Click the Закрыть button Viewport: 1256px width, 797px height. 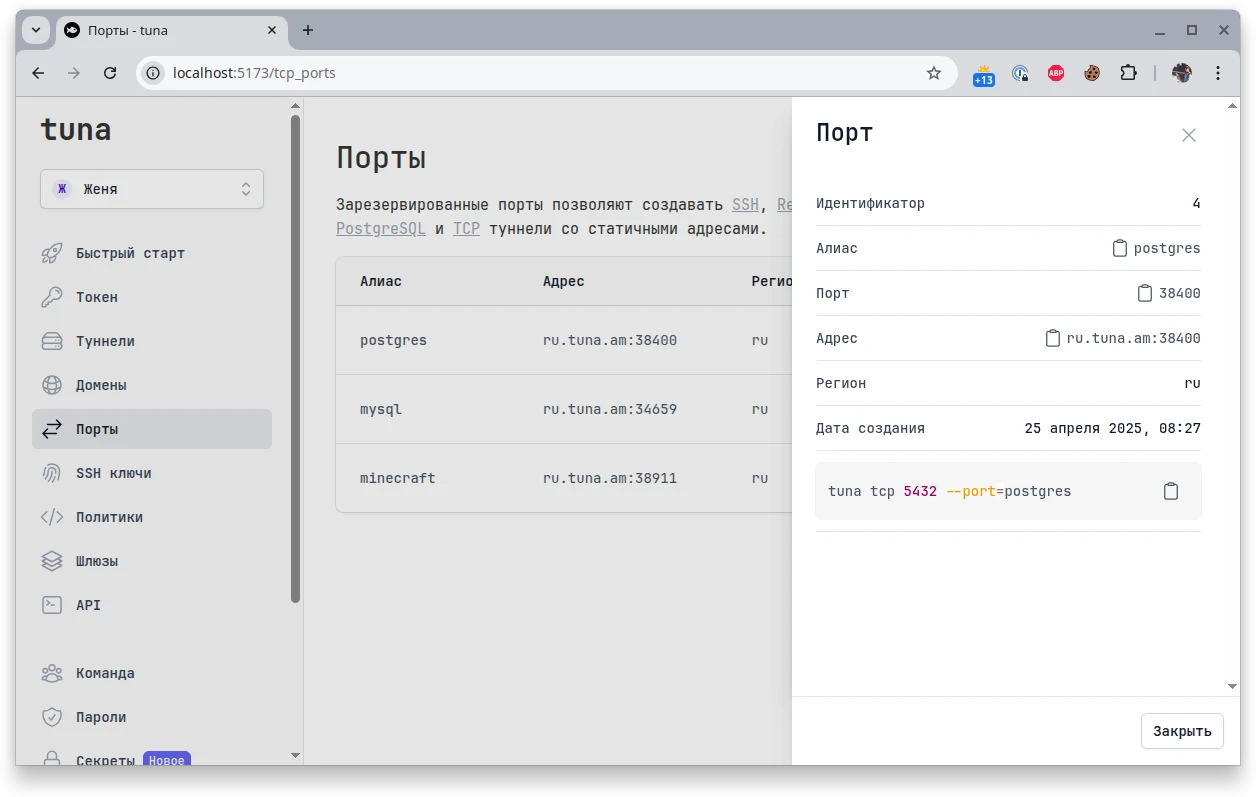tap(1182, 731)
